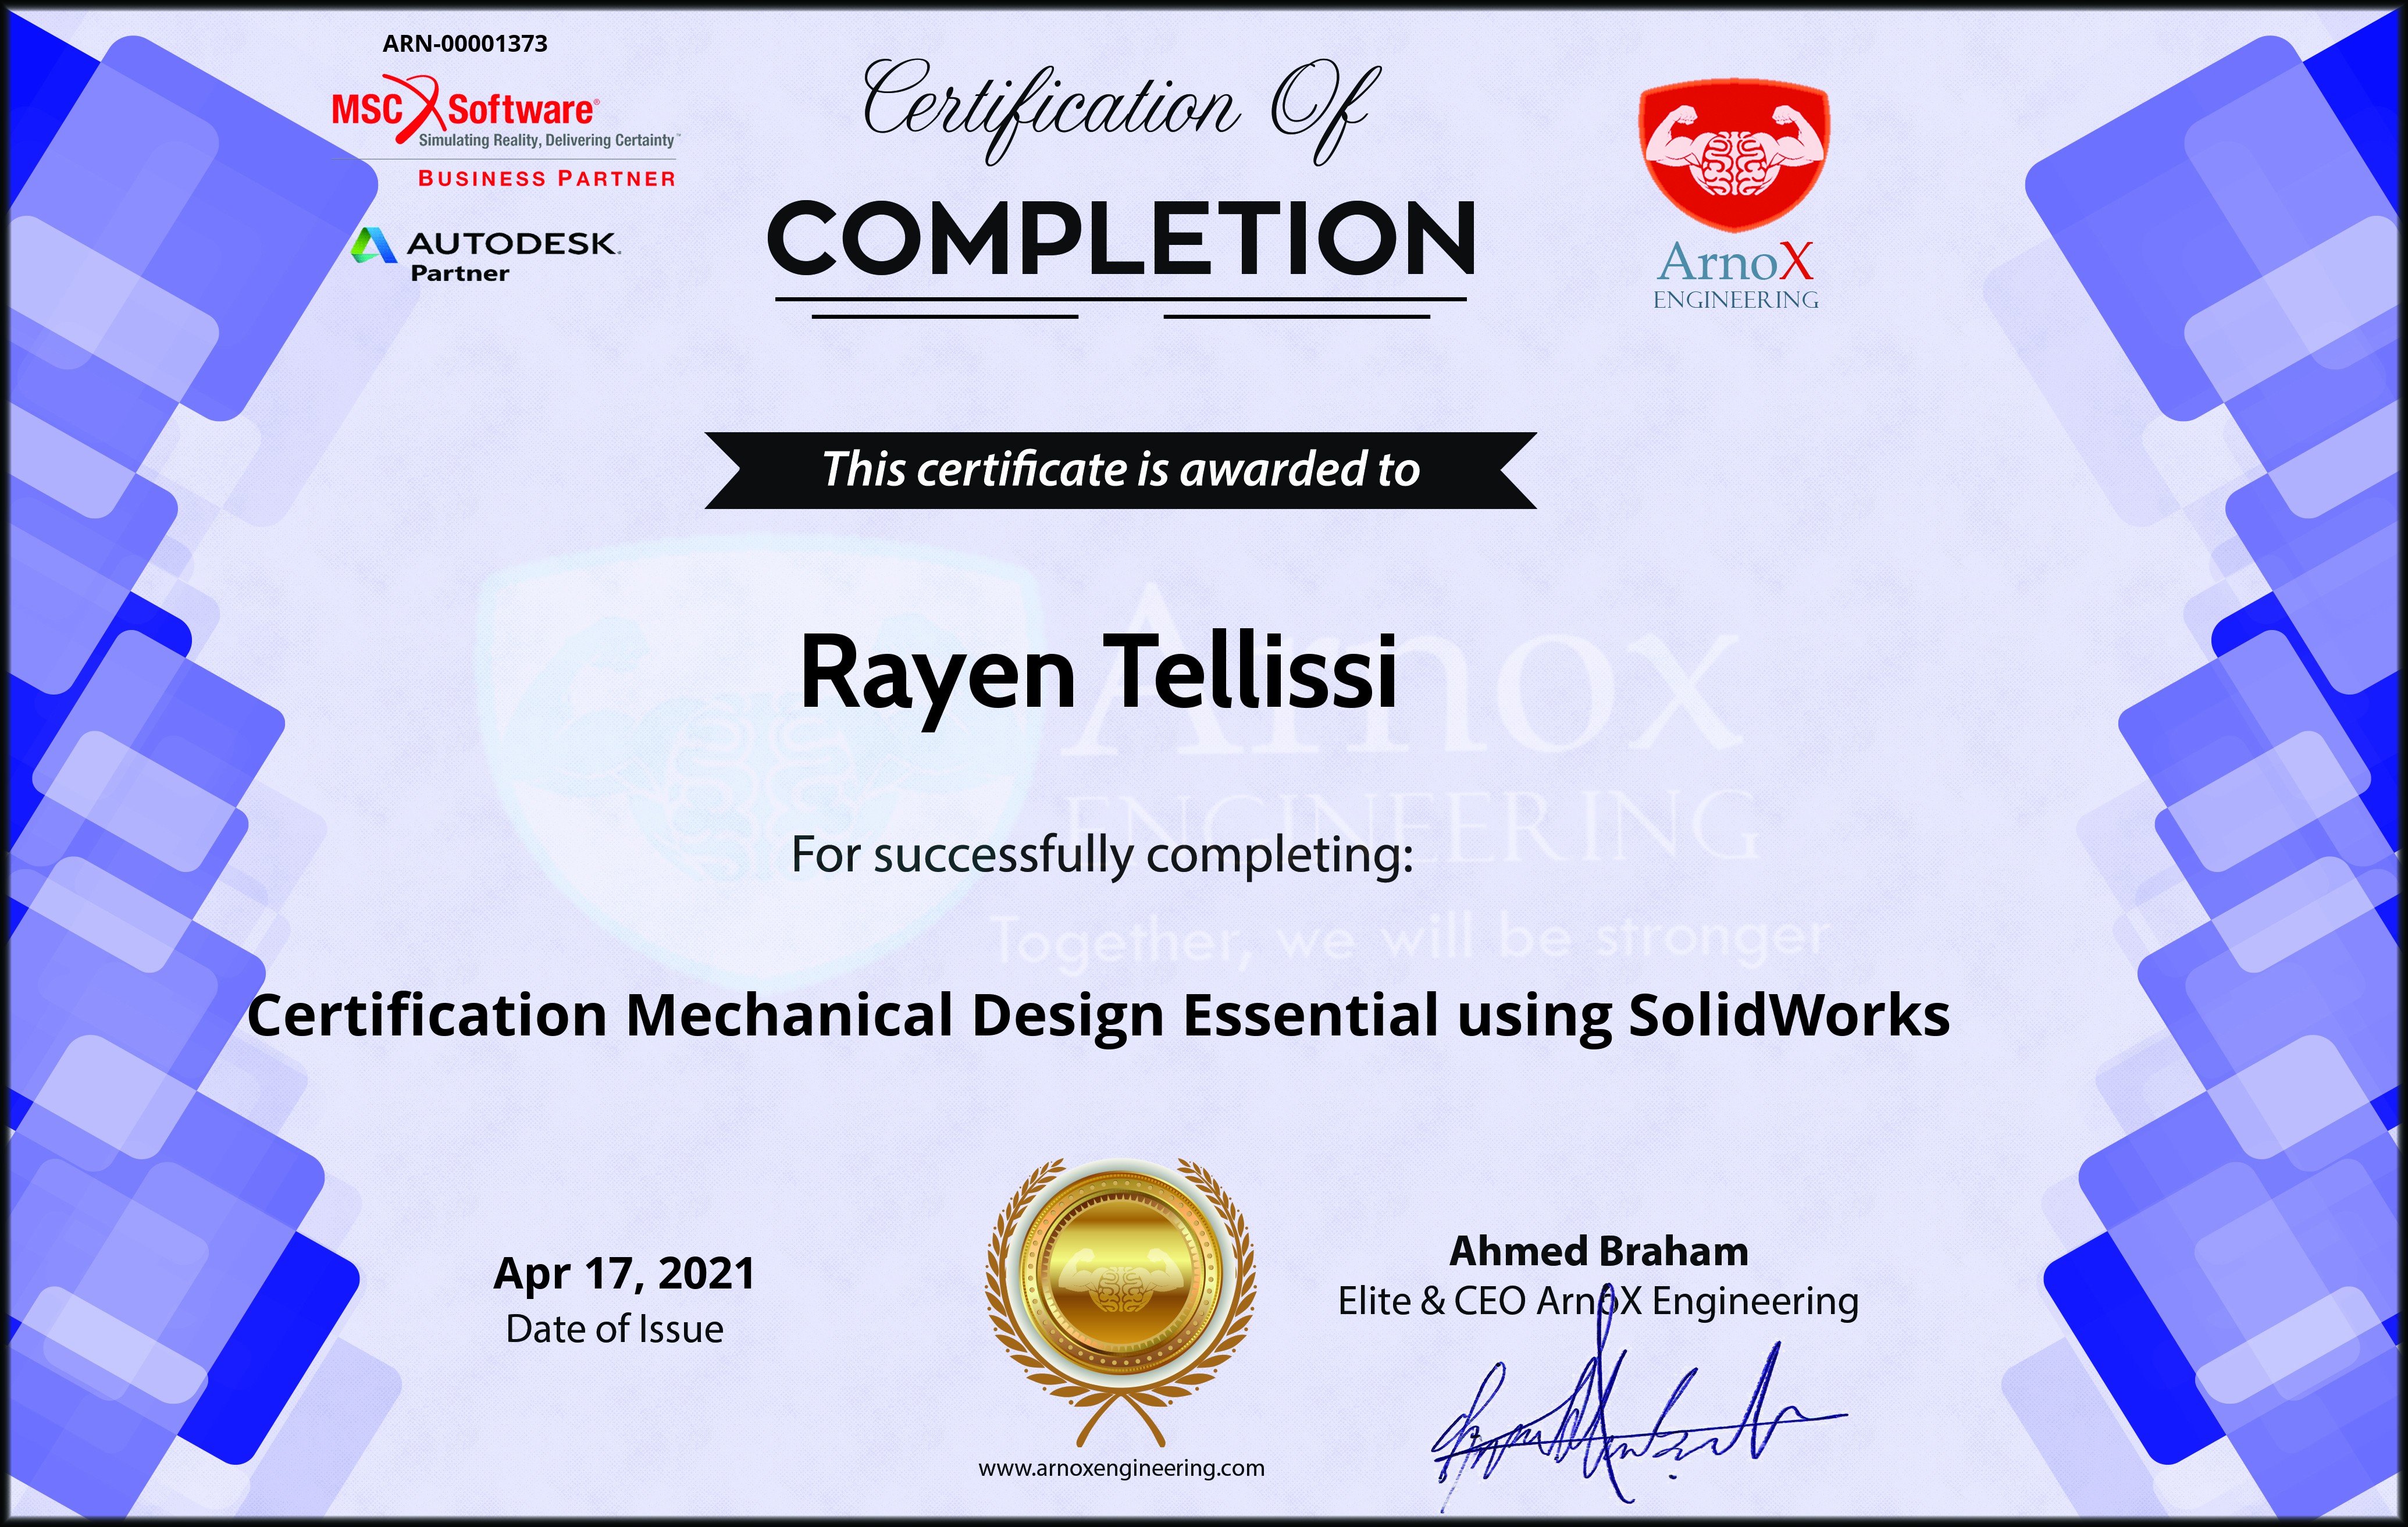
Task: Click the recipient name Rayen Tellissi
Action: 1098,674
